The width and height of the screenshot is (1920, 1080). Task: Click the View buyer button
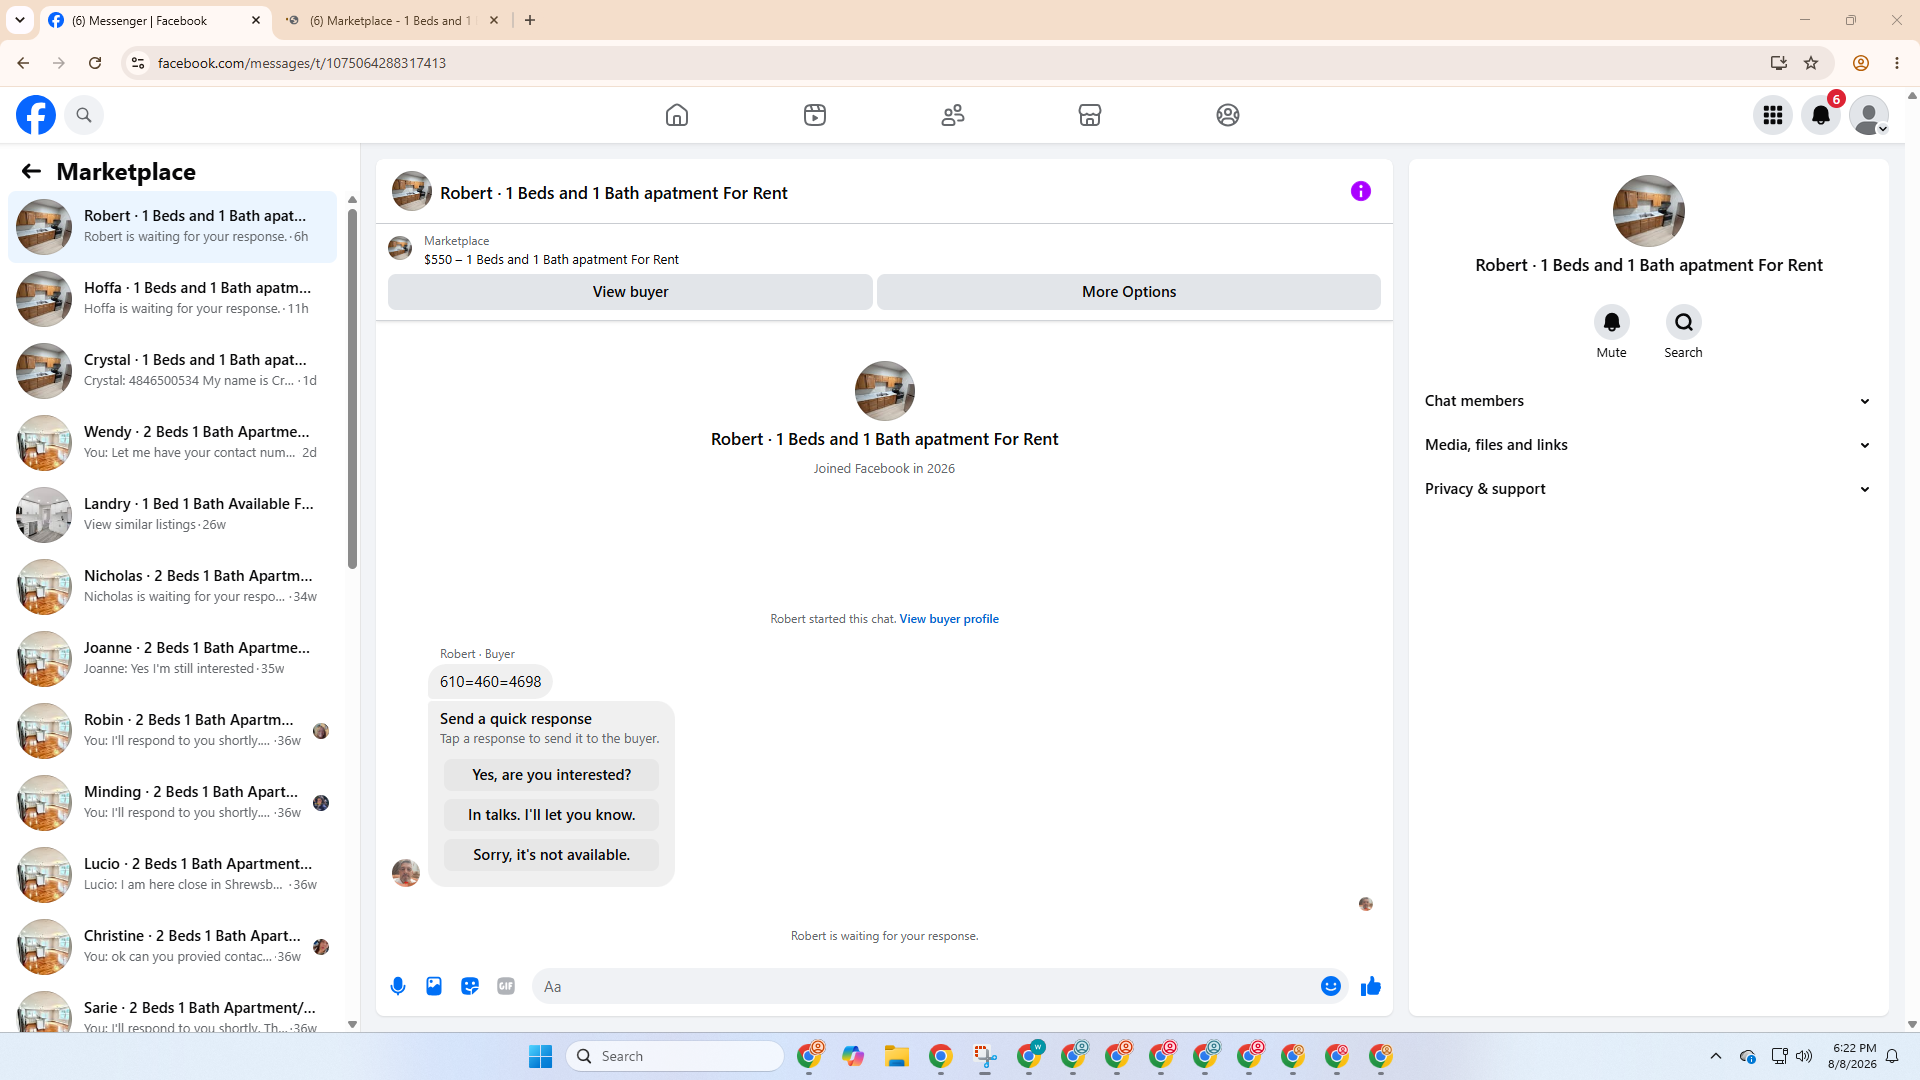pos(630,292)
